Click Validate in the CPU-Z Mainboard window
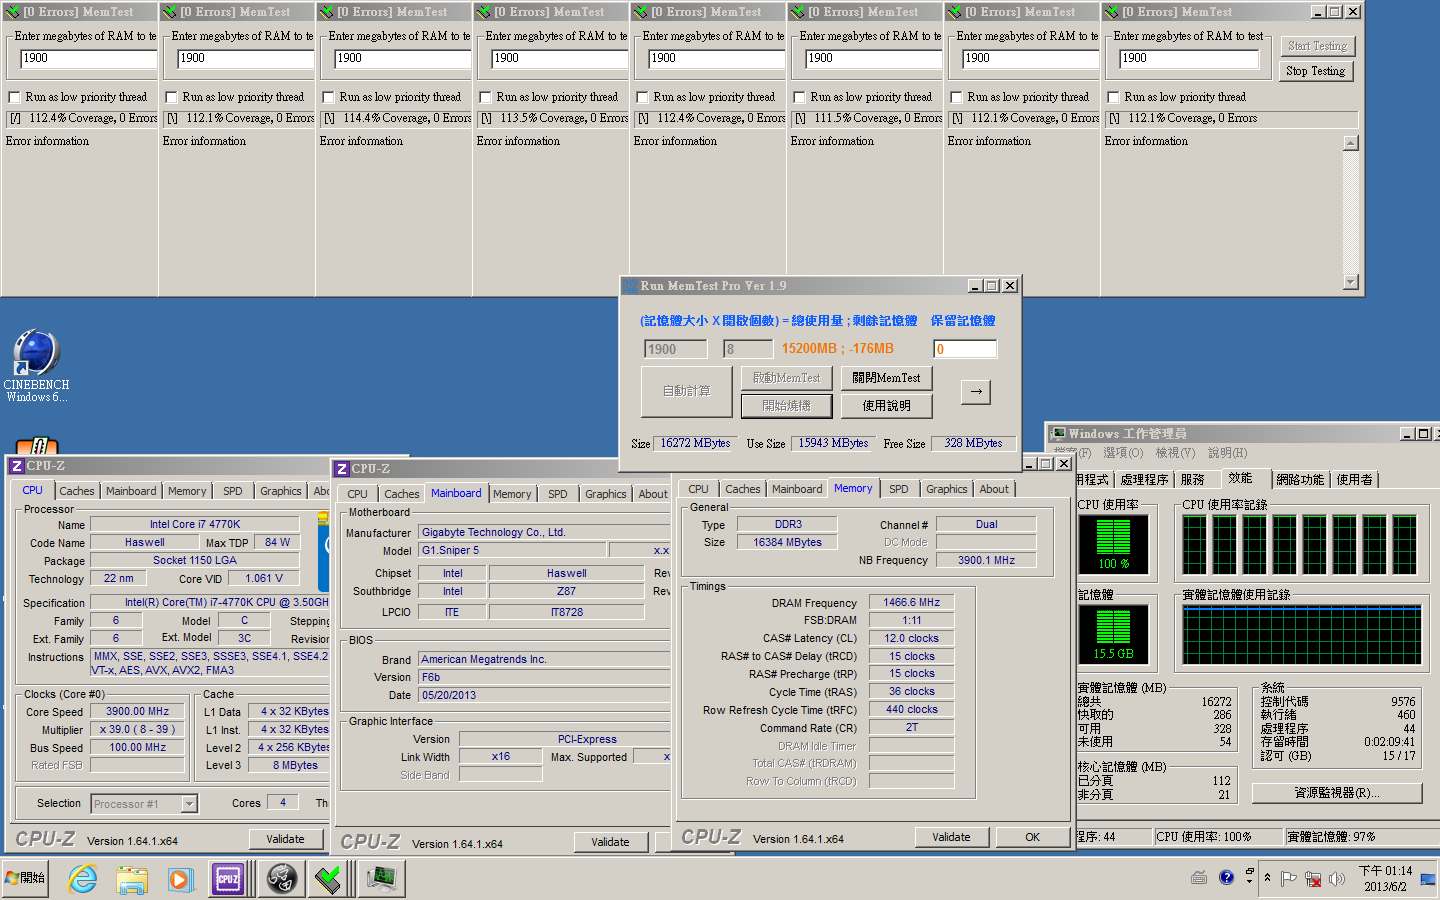Viewport: 1440px width, 900px height. pos(610,842)
